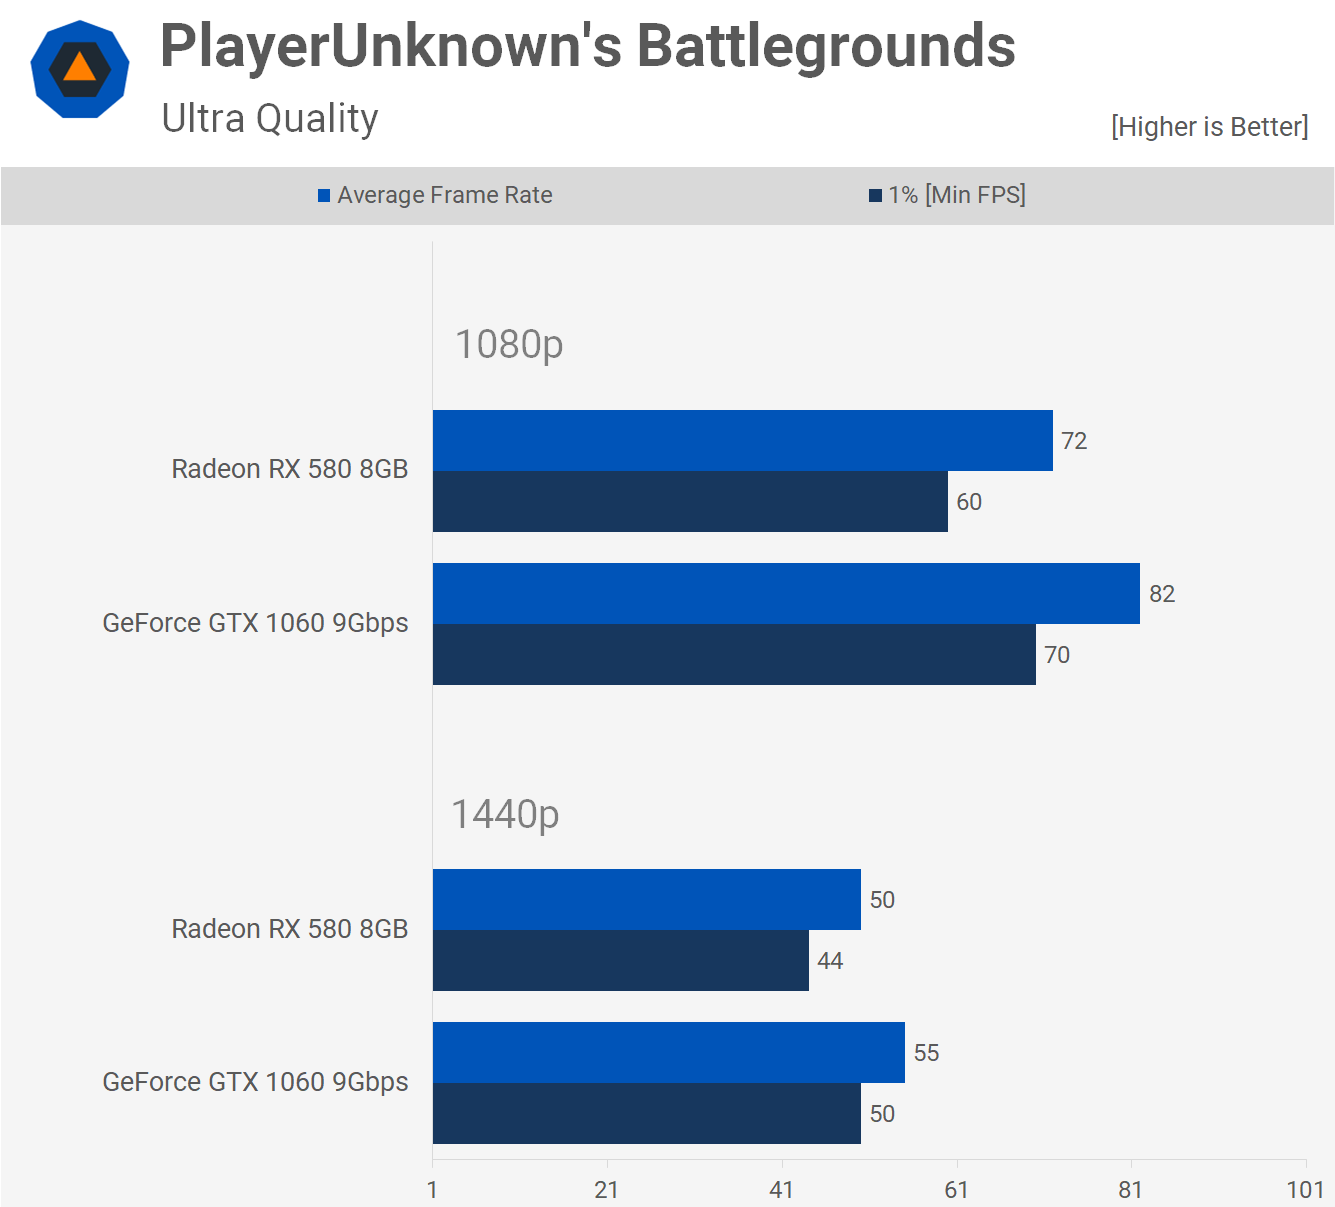The image size is (1335, 1207).
Task: Click the 61 tick on the x-axis
Action: 956,1189
